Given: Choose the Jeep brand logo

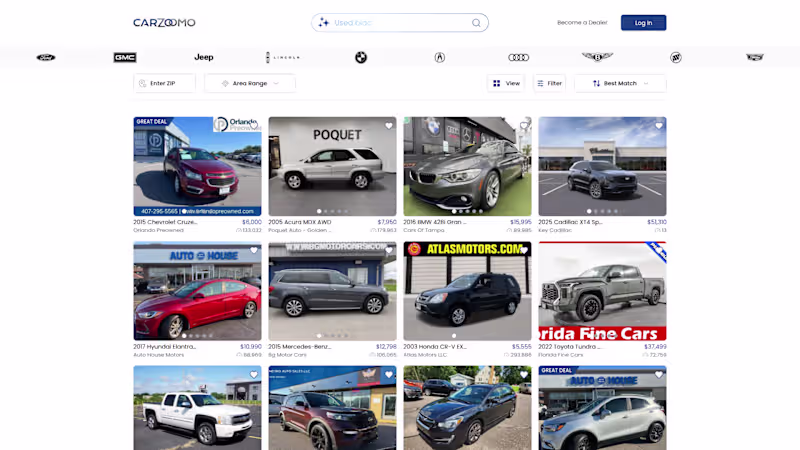Looking at the screenshot, I should pos(204,57).
